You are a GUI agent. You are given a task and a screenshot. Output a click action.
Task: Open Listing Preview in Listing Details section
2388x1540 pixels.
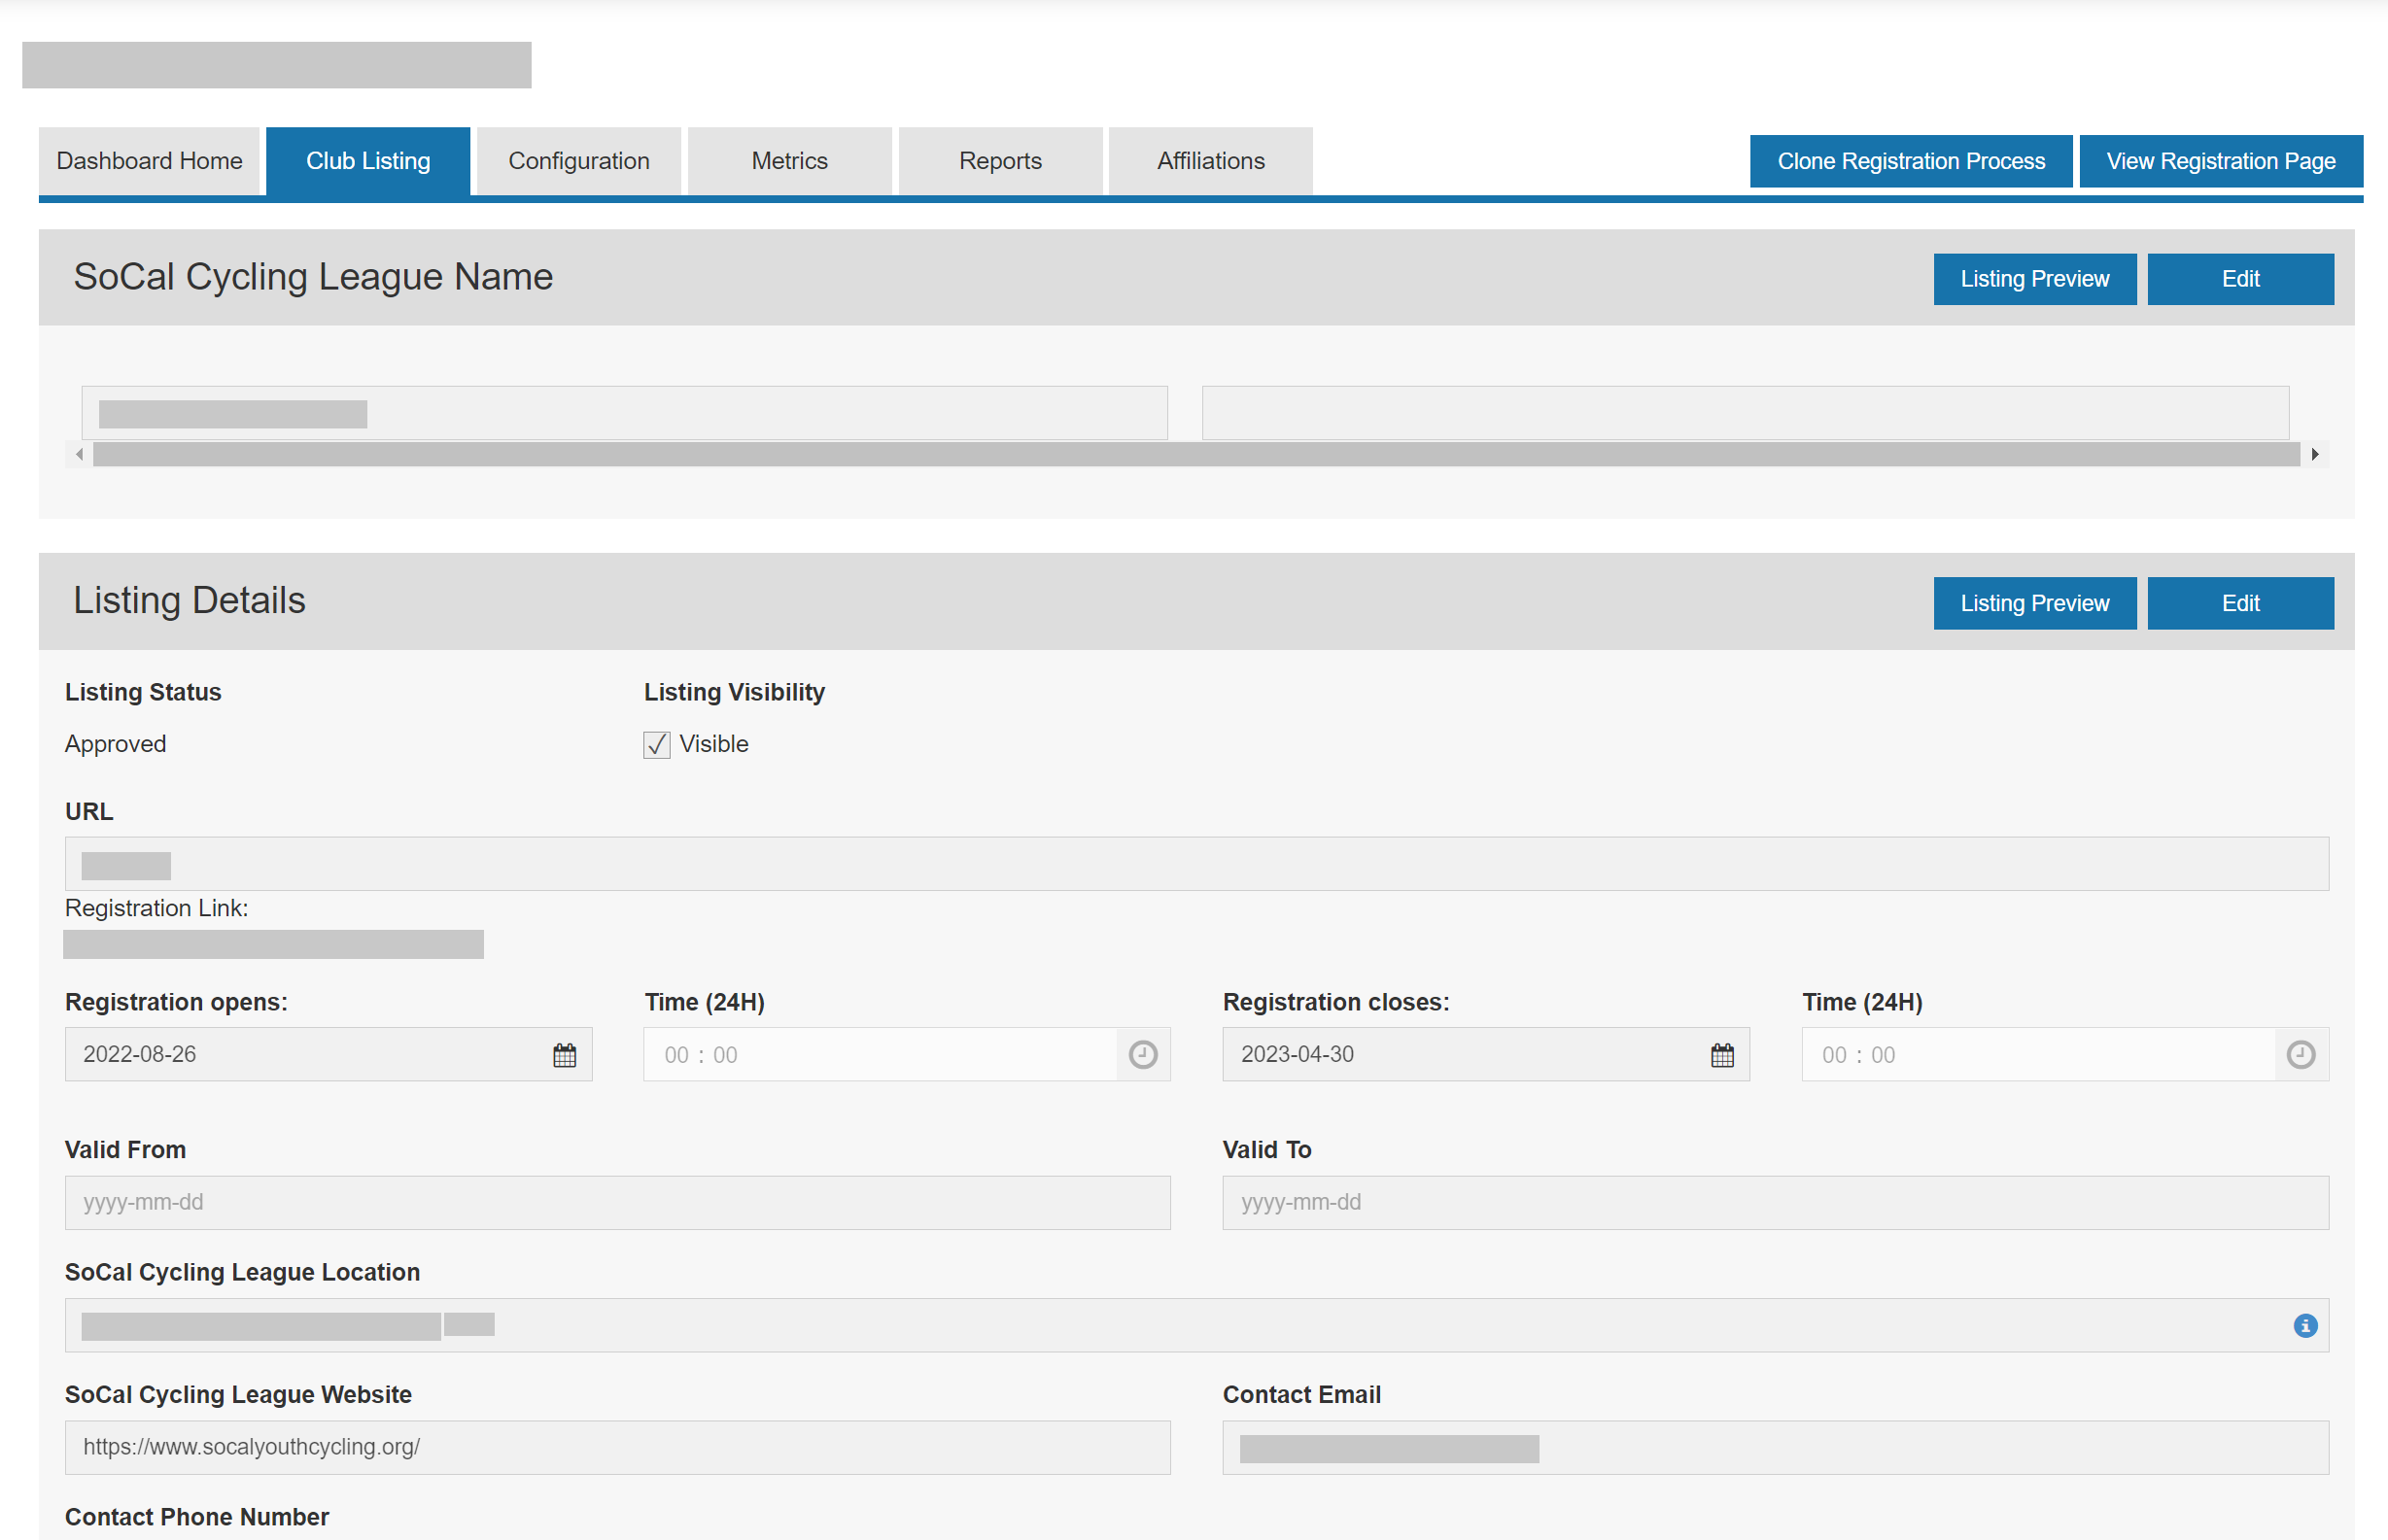2034,603
